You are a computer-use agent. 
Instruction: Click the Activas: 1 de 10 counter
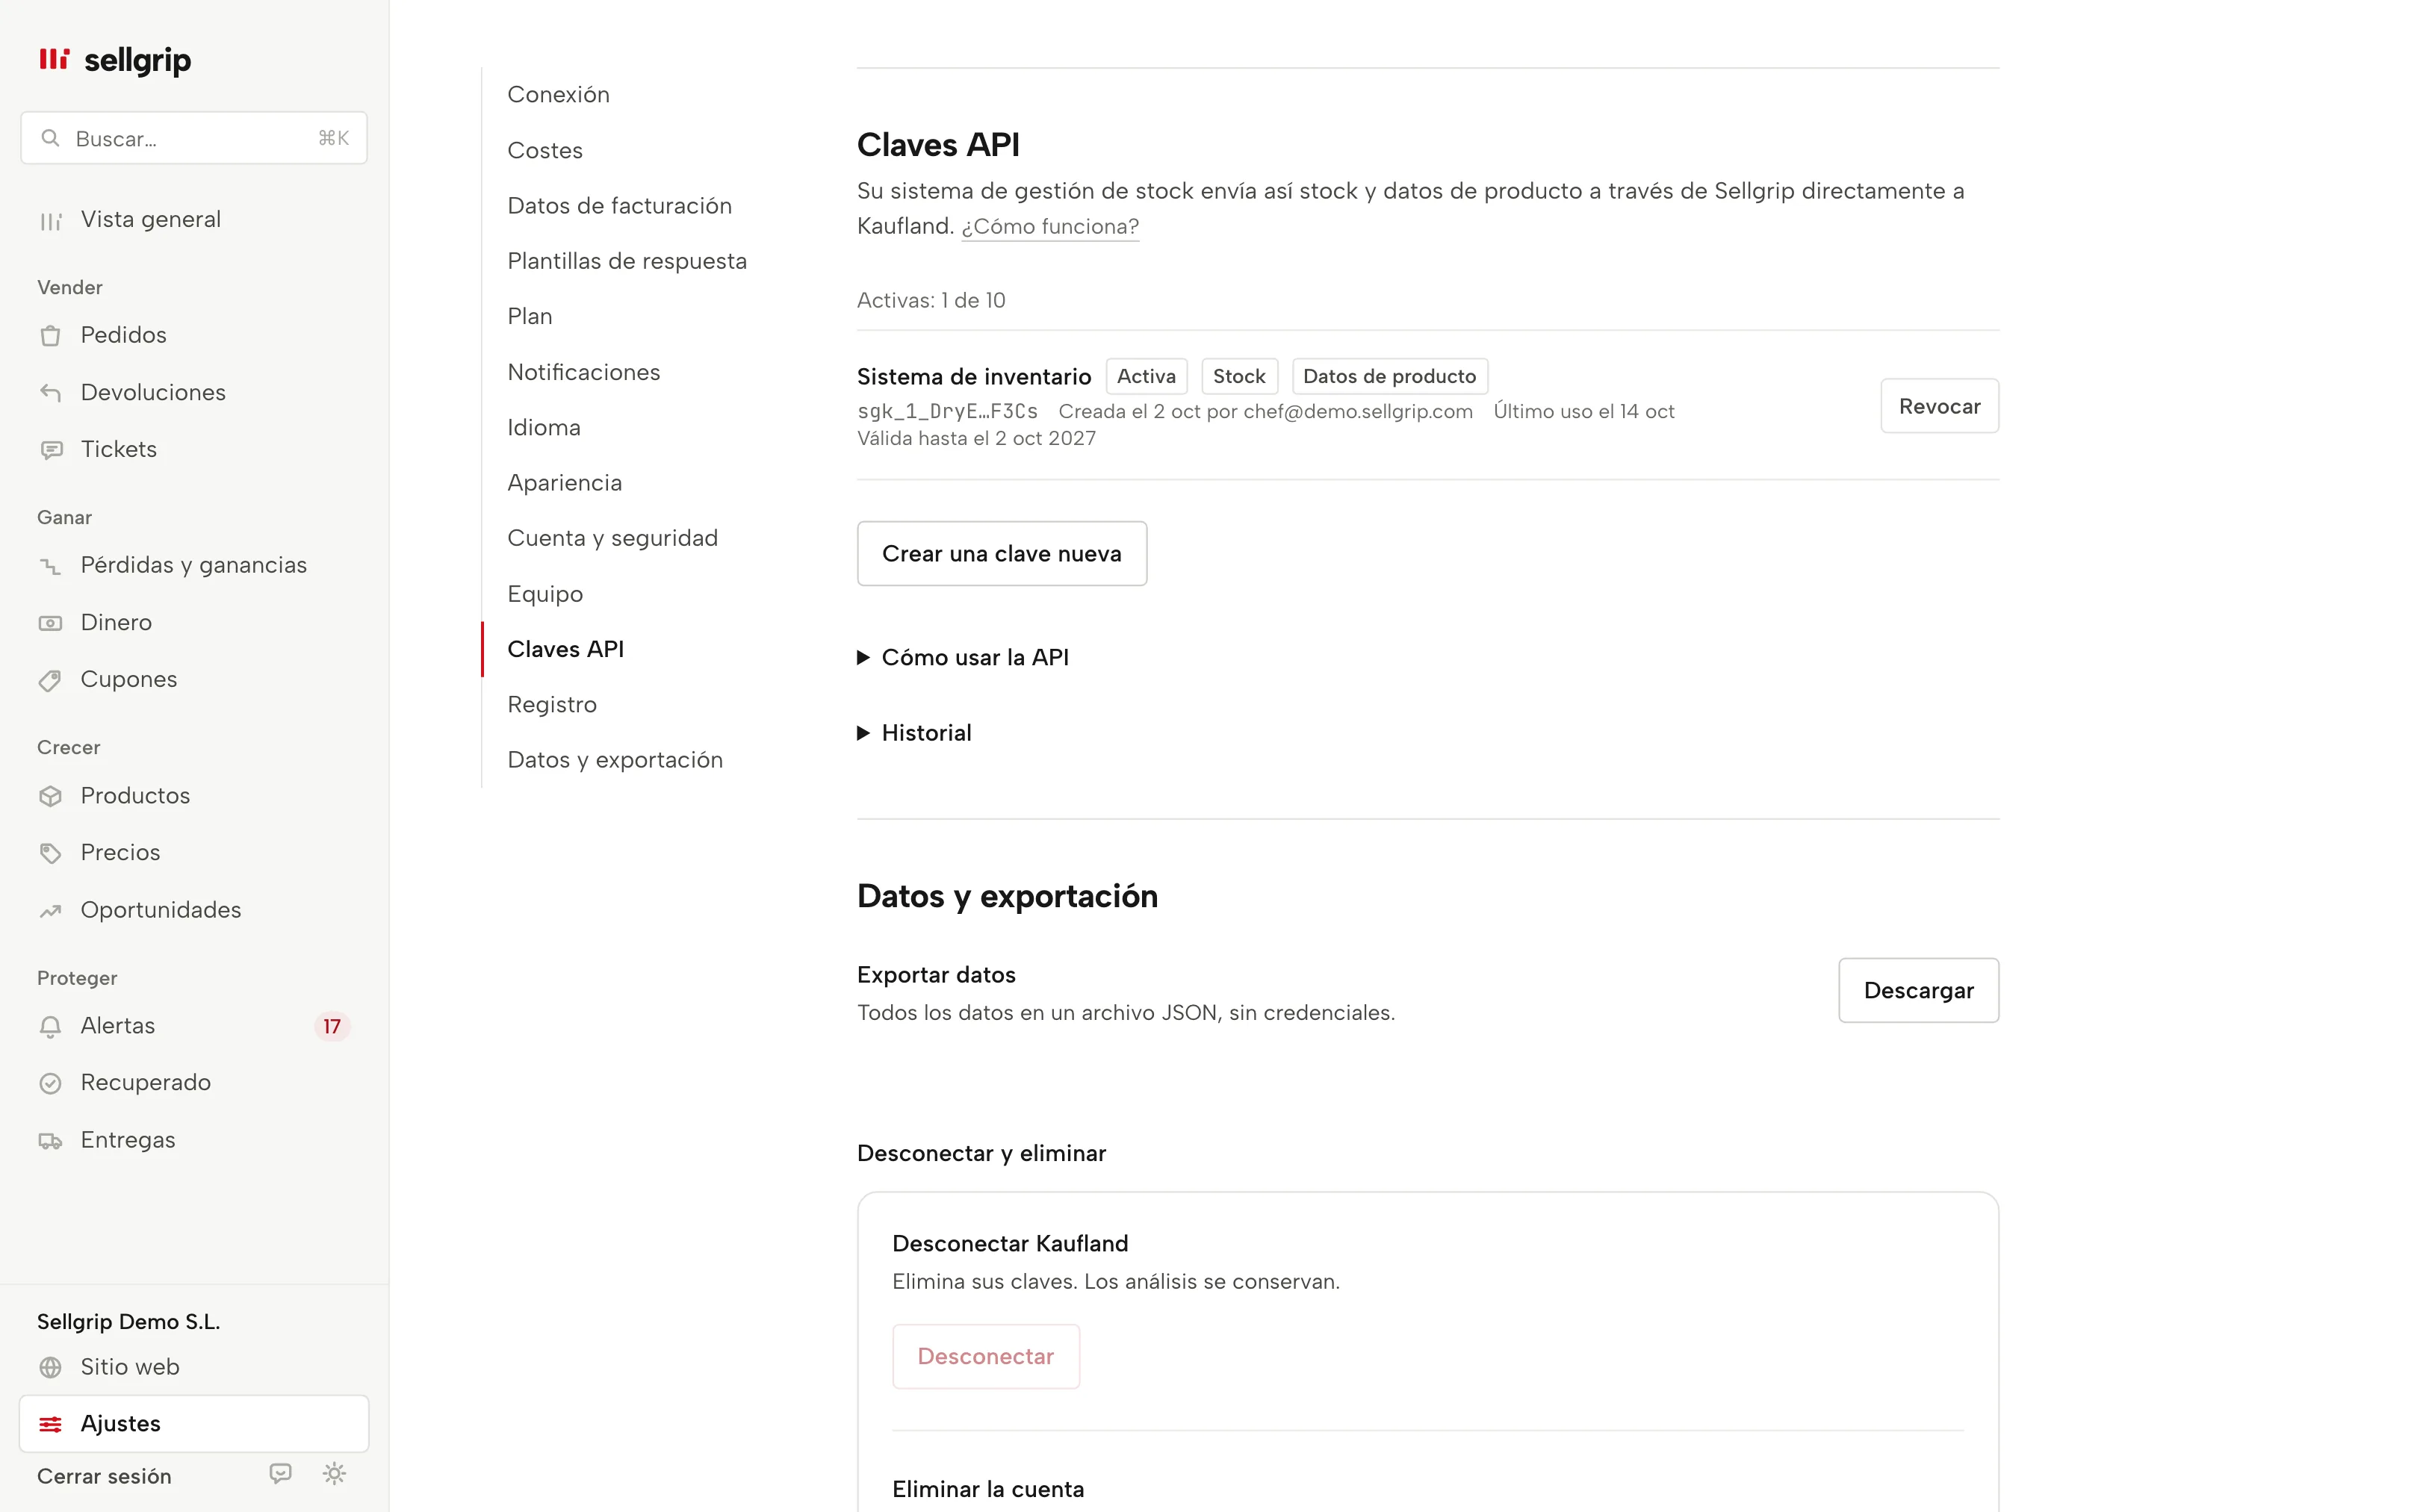click(931, 300)
